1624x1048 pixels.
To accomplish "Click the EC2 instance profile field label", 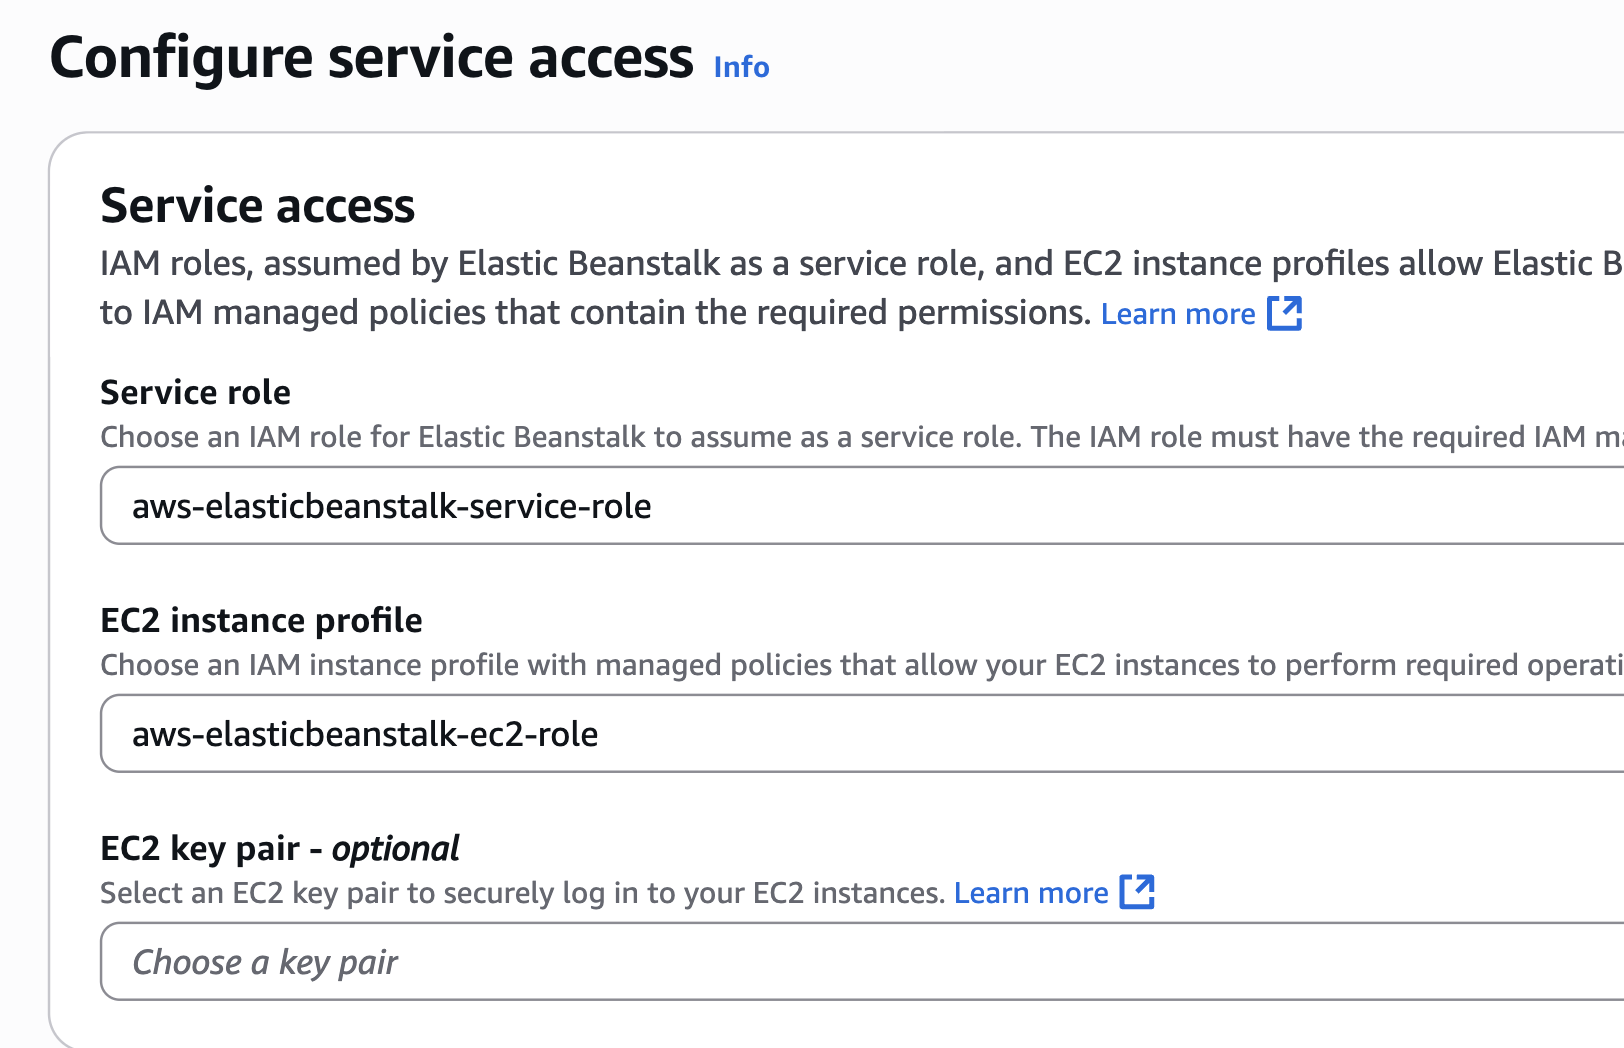I will 262,620.
